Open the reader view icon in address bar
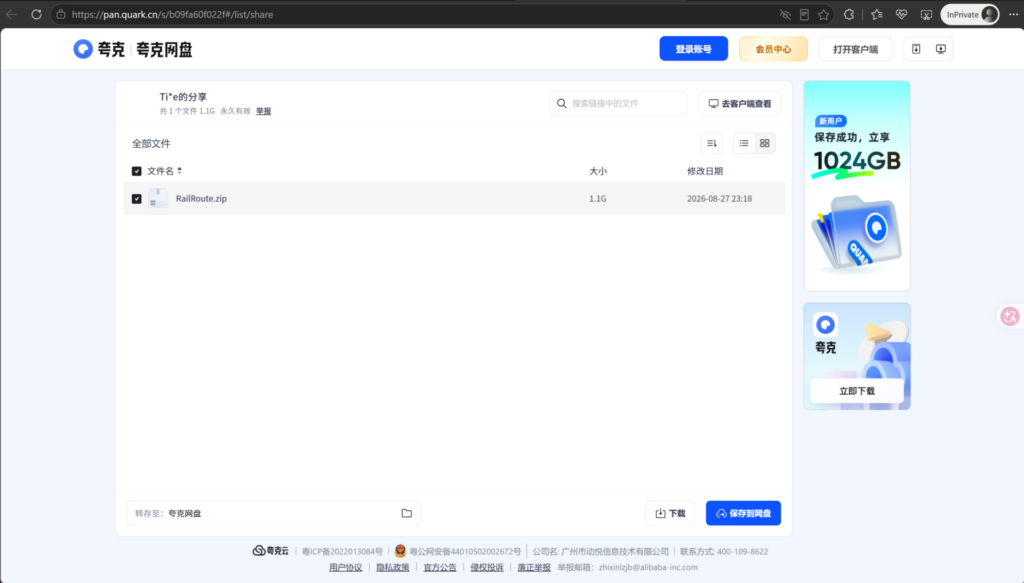1024x583 pixels. click(x=805, y=14)
